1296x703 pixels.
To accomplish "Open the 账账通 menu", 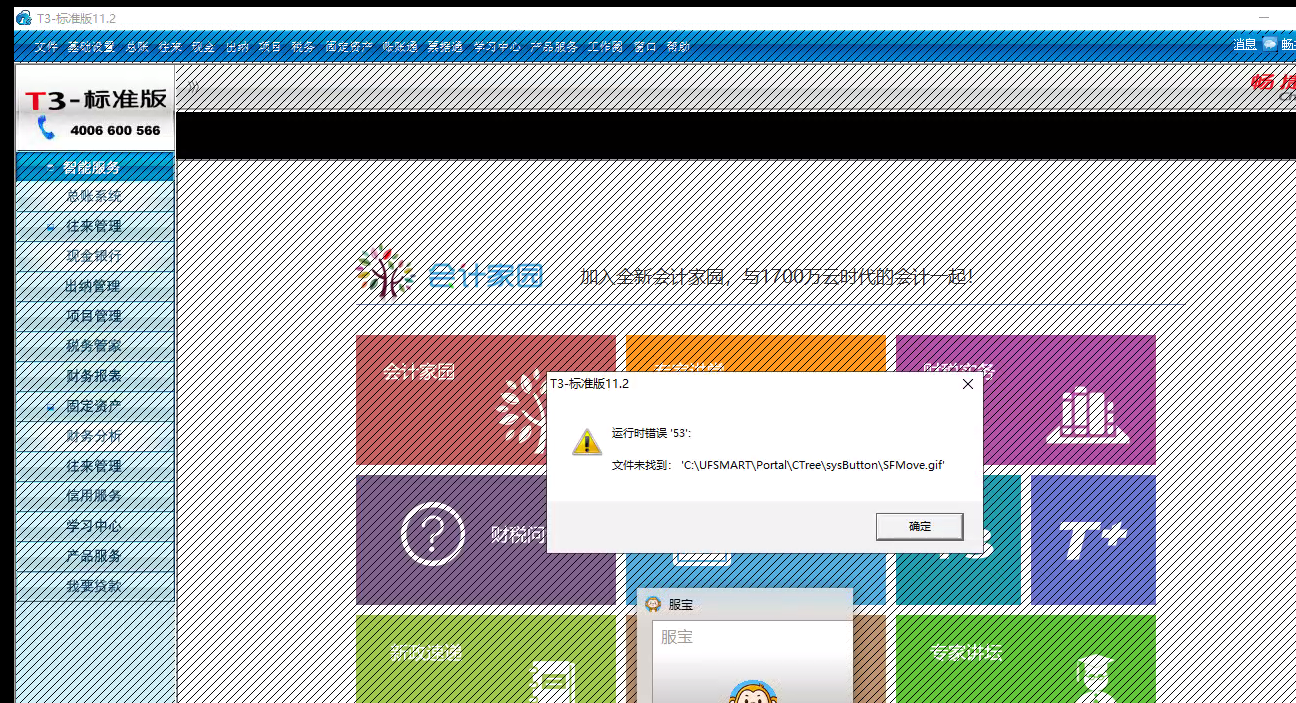I will click(x=399, y=47).
